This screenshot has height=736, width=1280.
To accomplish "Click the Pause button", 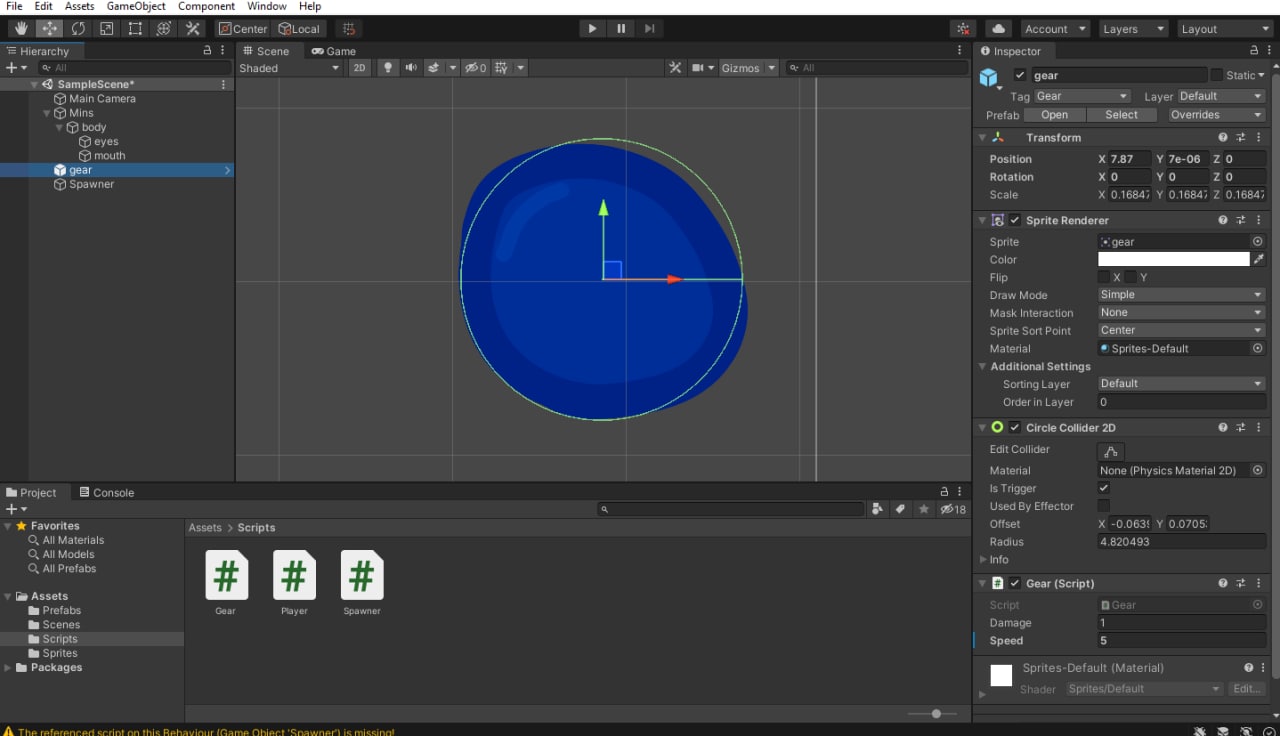I will click(621, 29).
